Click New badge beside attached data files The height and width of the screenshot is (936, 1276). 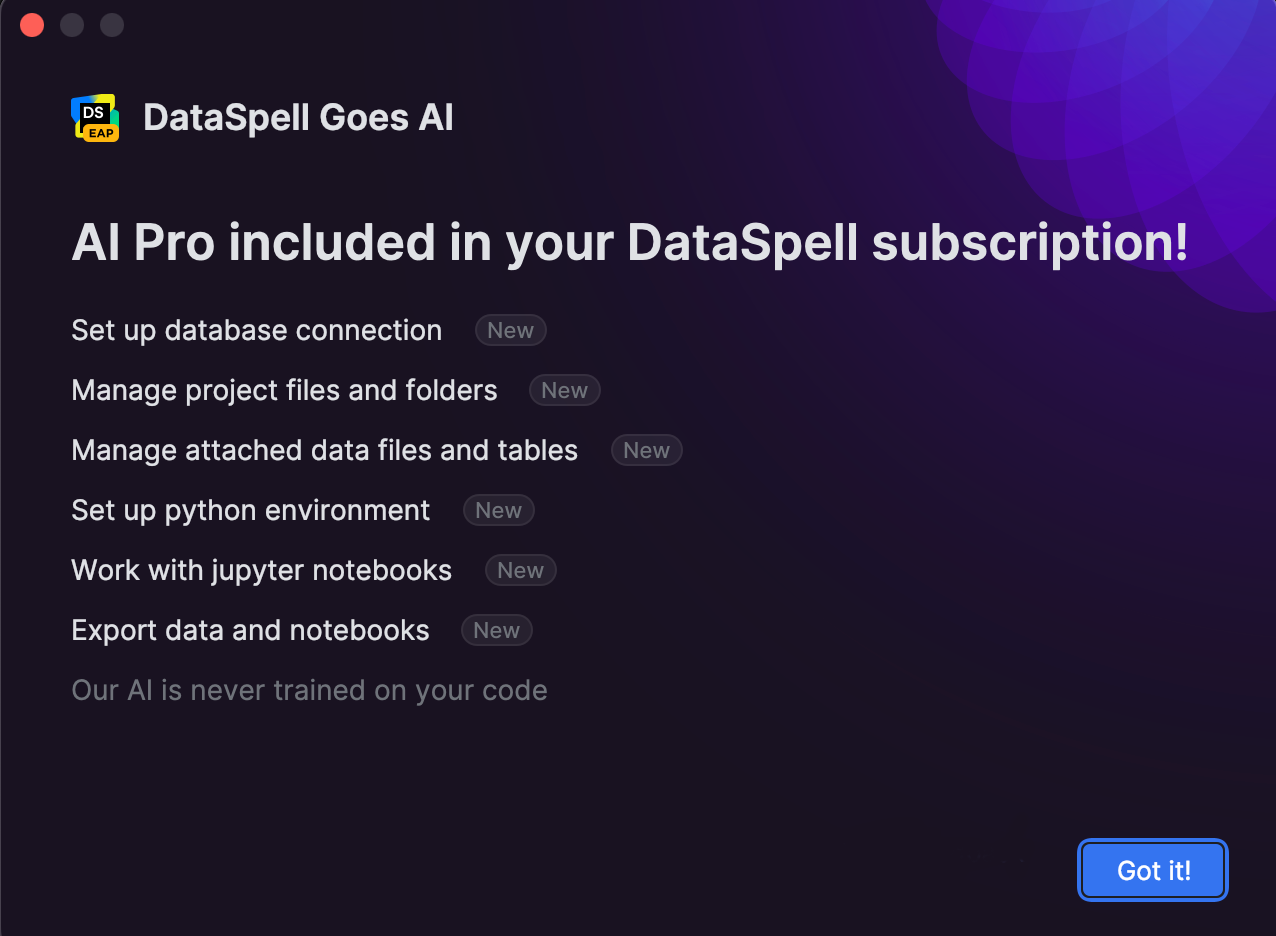646,451
